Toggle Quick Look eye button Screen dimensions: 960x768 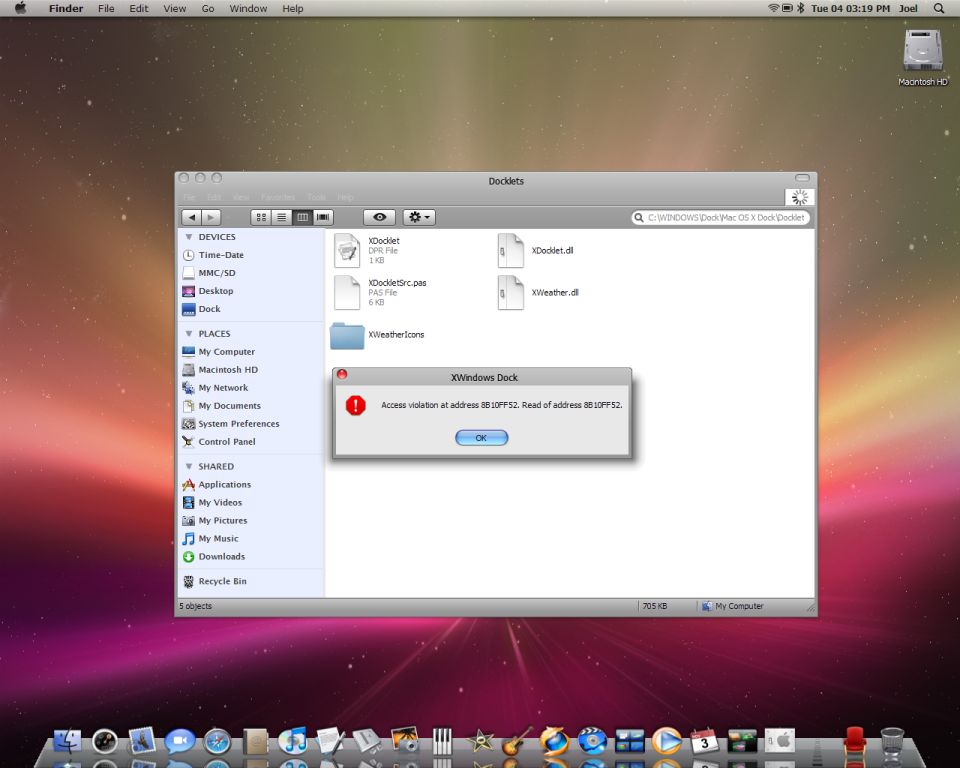coord(379,217)
